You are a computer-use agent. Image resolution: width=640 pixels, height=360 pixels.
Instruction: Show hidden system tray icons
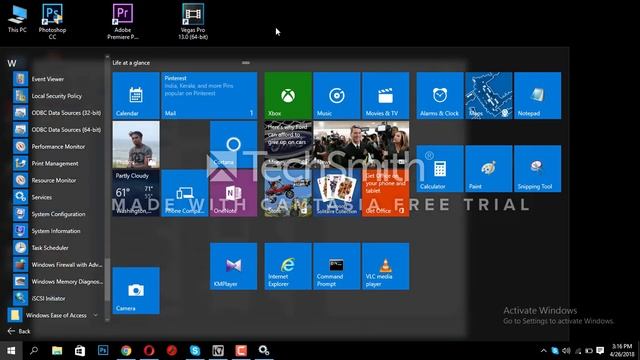pos(543,351)
